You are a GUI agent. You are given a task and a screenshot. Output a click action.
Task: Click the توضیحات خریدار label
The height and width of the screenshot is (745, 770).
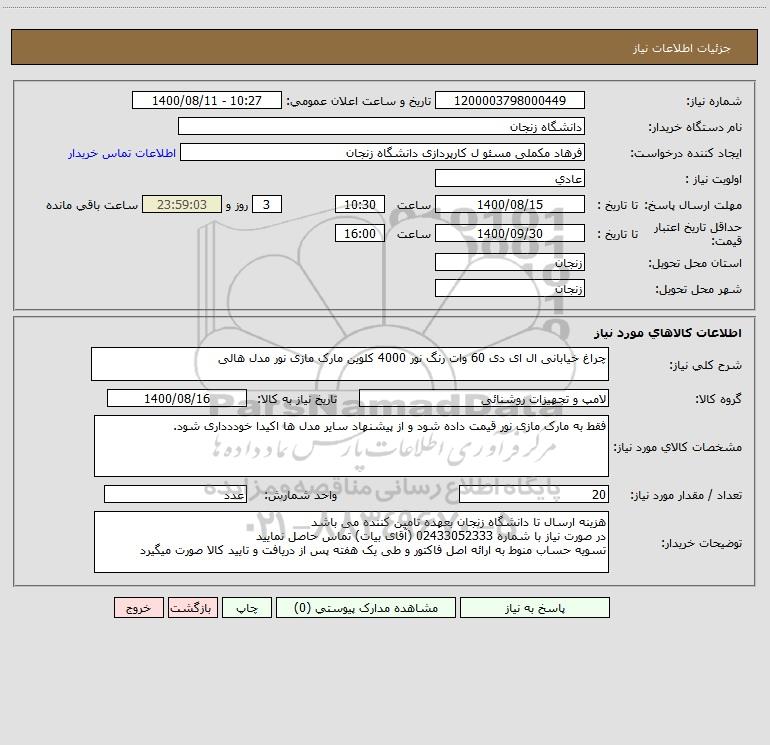pos(701,543)
